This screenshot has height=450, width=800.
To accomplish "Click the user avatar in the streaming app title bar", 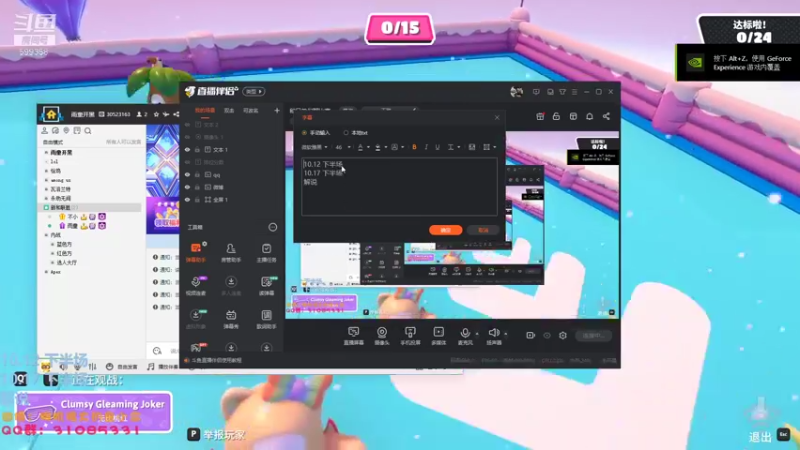I will (516, 92).
